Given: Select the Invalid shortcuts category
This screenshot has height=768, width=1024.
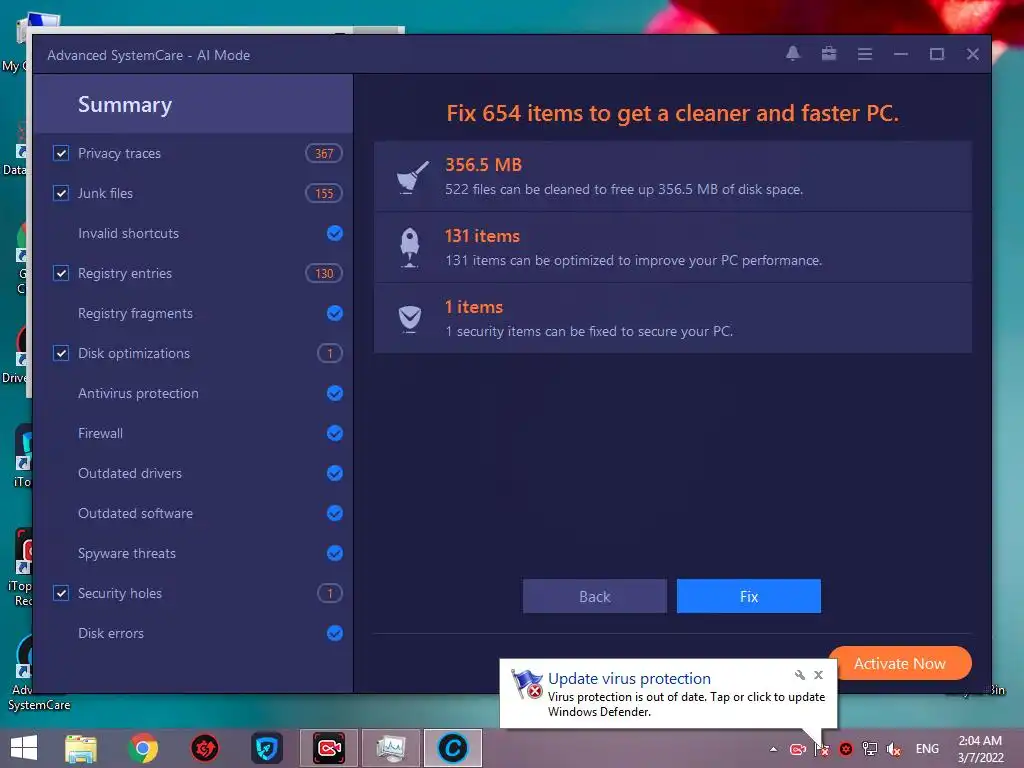Looking at the screenshot, I should tap(128, 233).
